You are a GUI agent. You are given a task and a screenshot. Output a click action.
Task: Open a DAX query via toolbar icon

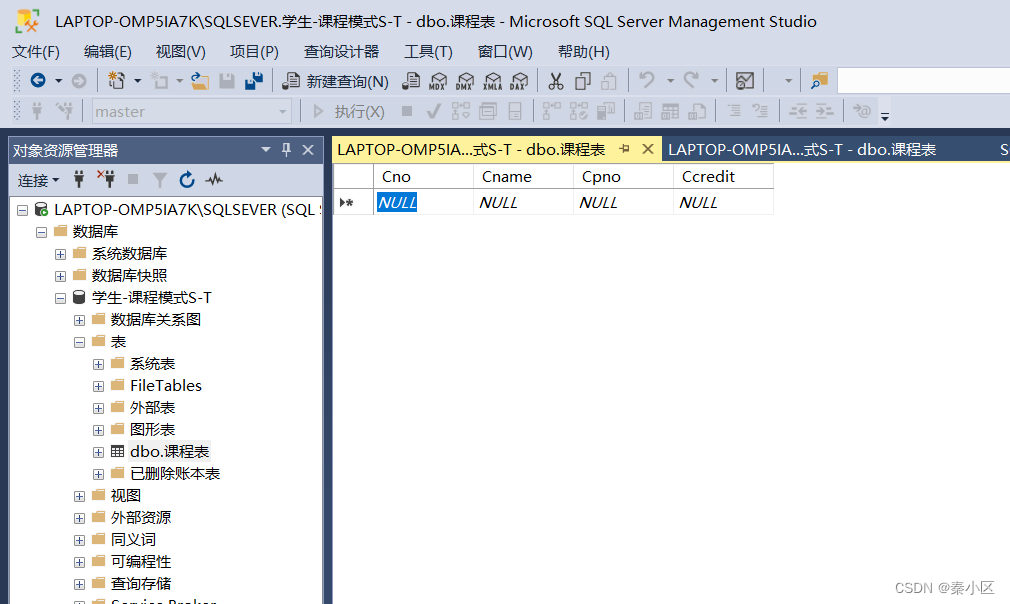(x=519, y=80)
